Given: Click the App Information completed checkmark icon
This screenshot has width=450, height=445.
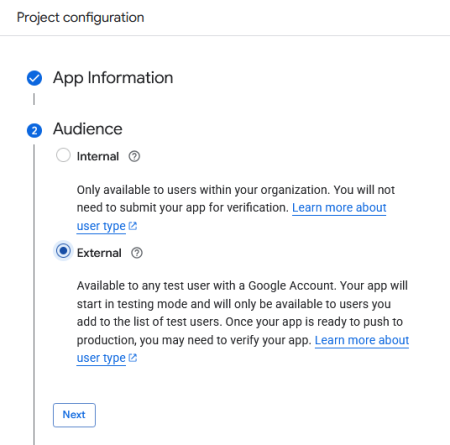Looking at the screenshot, I should [34, 78].
